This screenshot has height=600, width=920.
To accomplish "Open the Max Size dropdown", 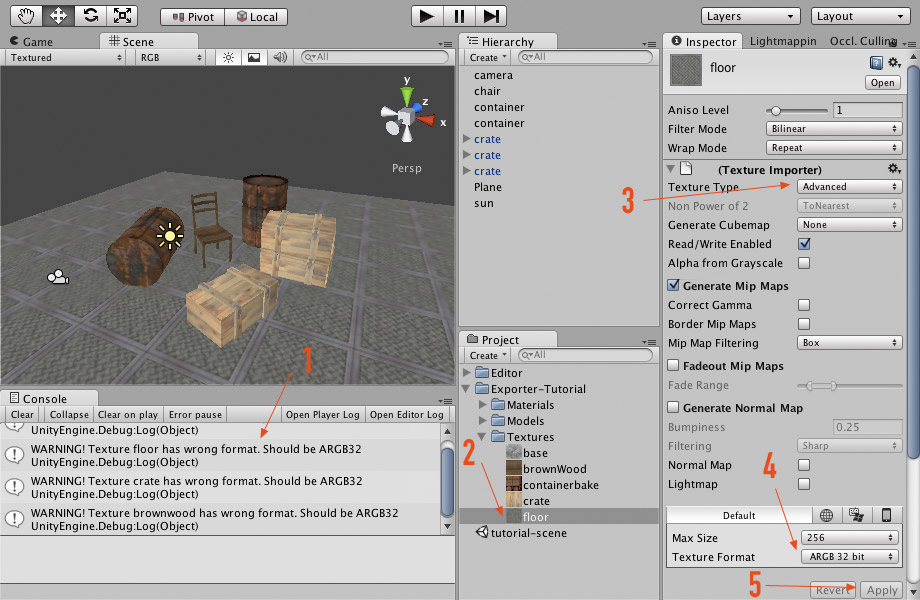I will click(x=849, y=536).
